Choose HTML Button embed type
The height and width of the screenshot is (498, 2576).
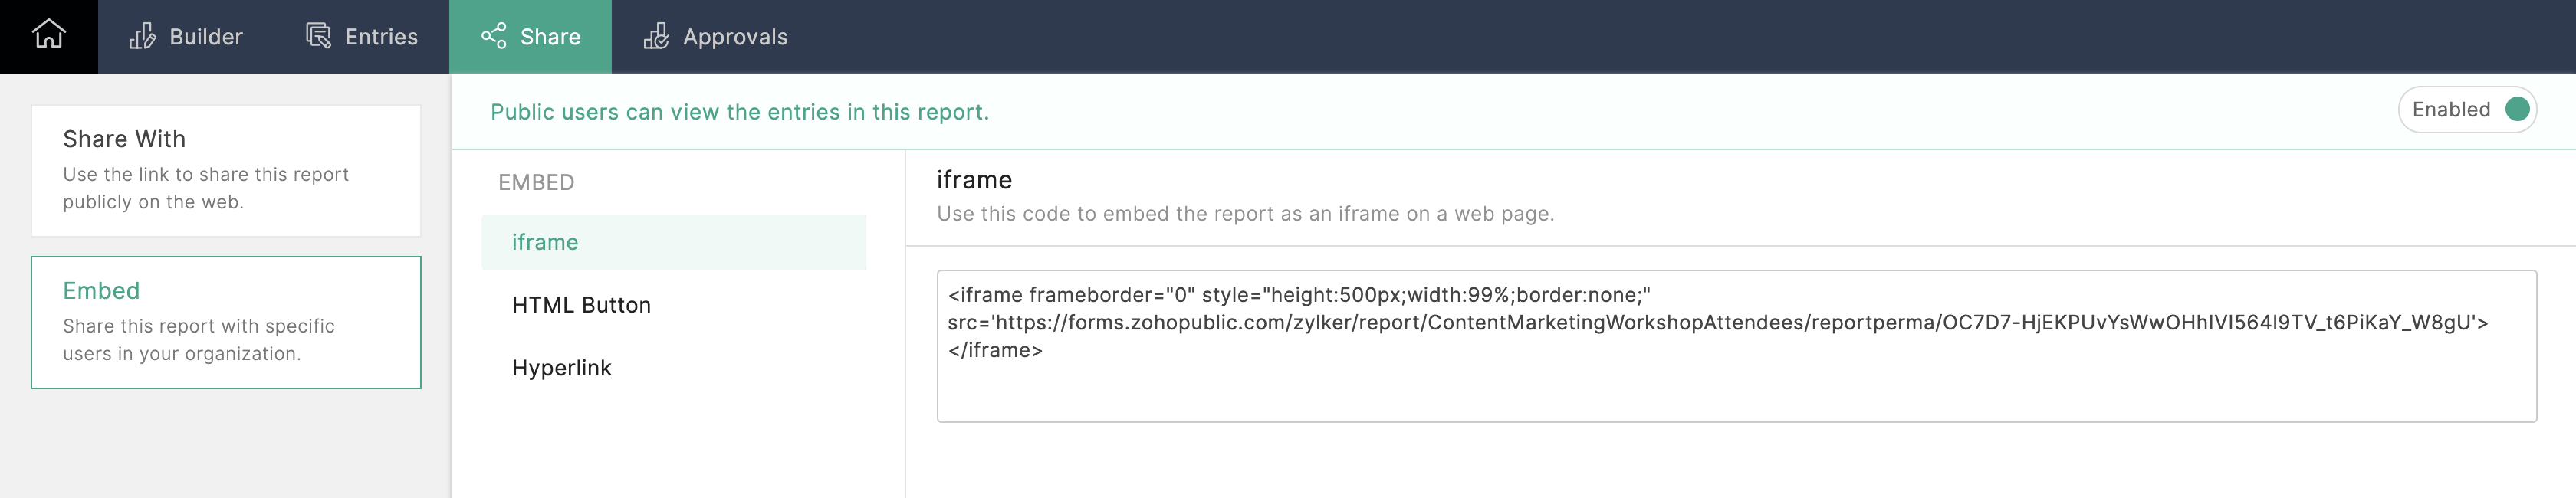[581, 305]
